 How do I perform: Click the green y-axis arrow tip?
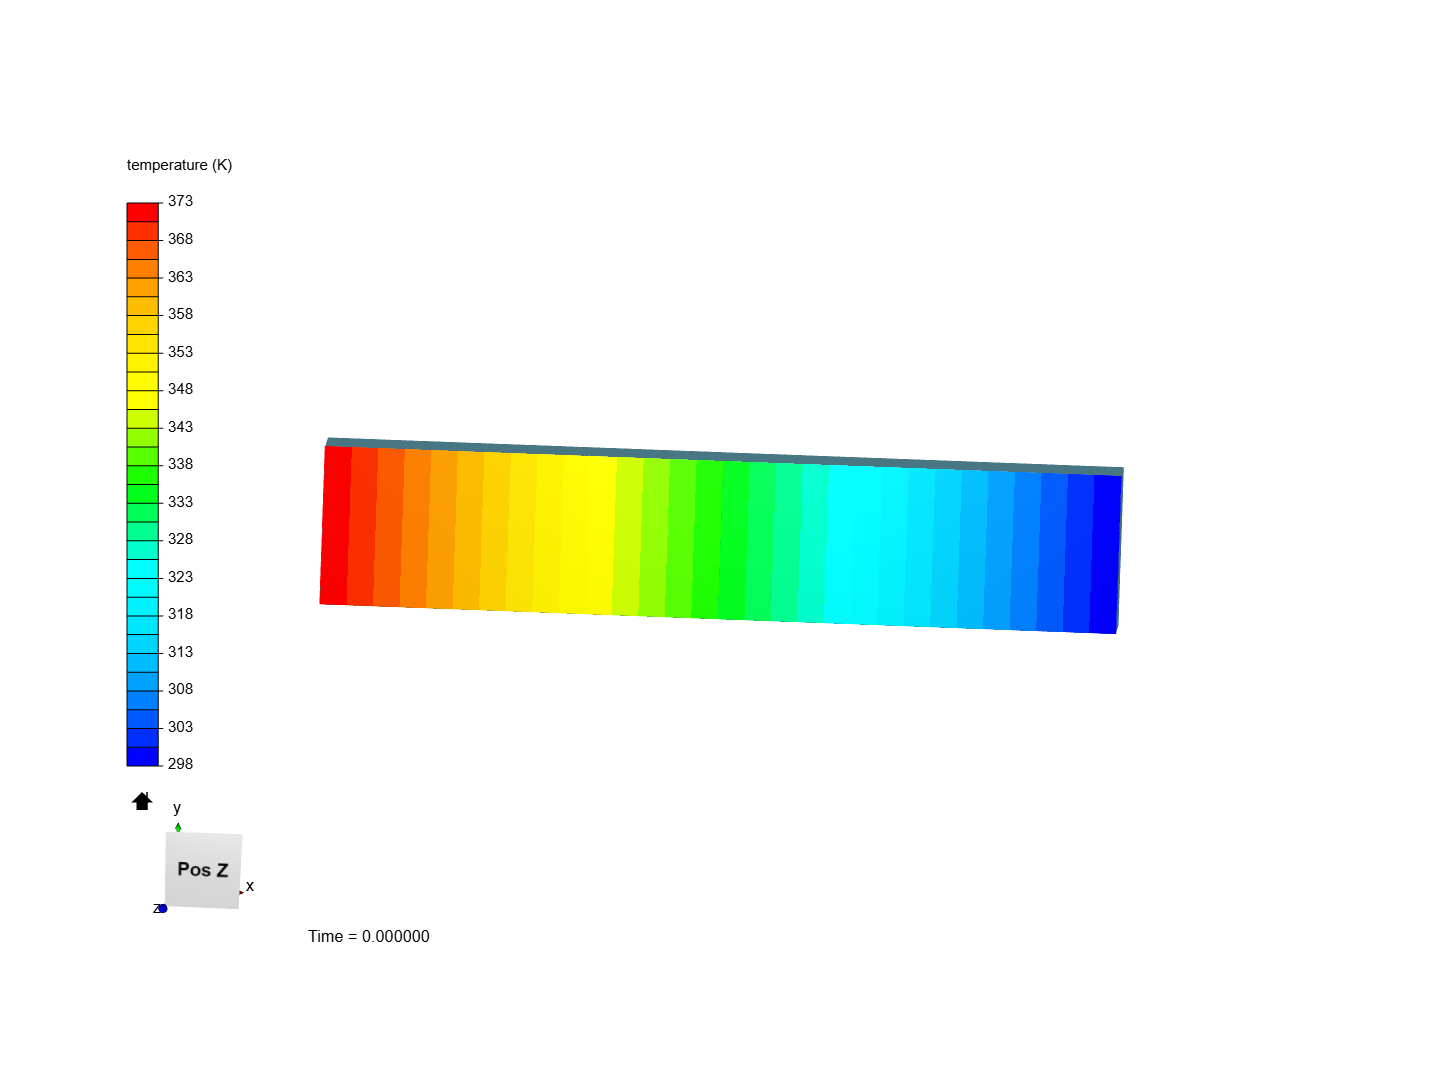click(178, 827)
